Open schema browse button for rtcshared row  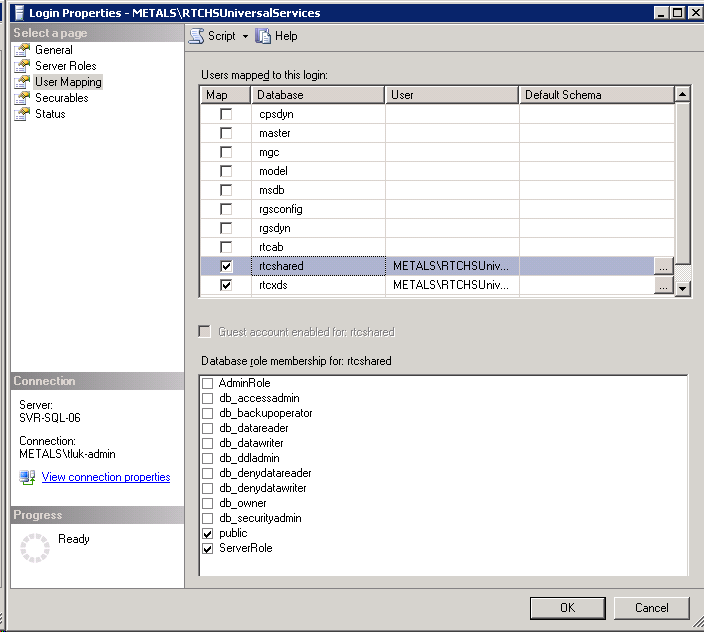tap(663, 267)
